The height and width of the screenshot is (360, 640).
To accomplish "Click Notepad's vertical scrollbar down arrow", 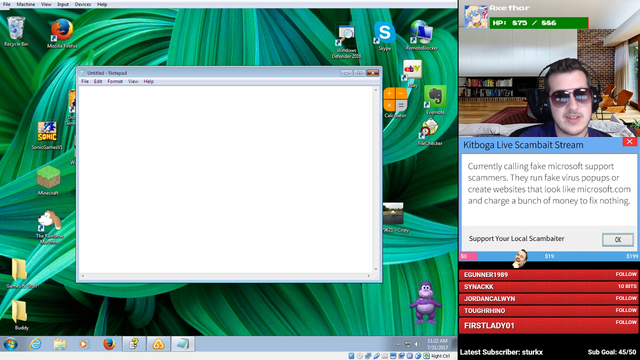I will (x=376, y=269).
